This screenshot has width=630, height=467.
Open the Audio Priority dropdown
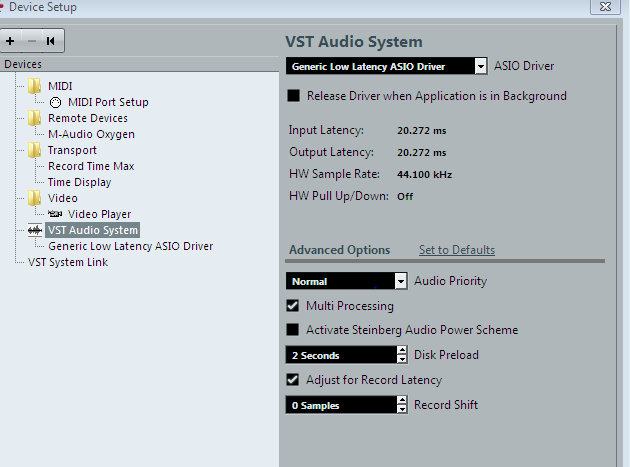401,281
